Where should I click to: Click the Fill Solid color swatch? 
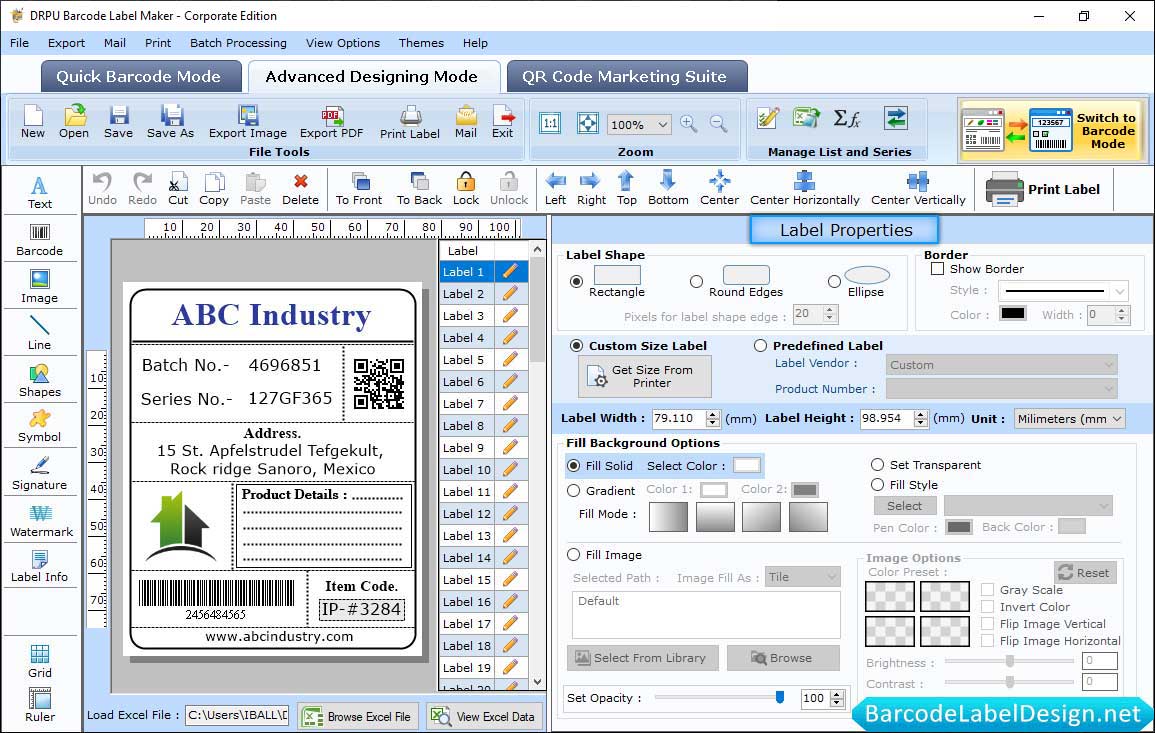tap(746, 466)
